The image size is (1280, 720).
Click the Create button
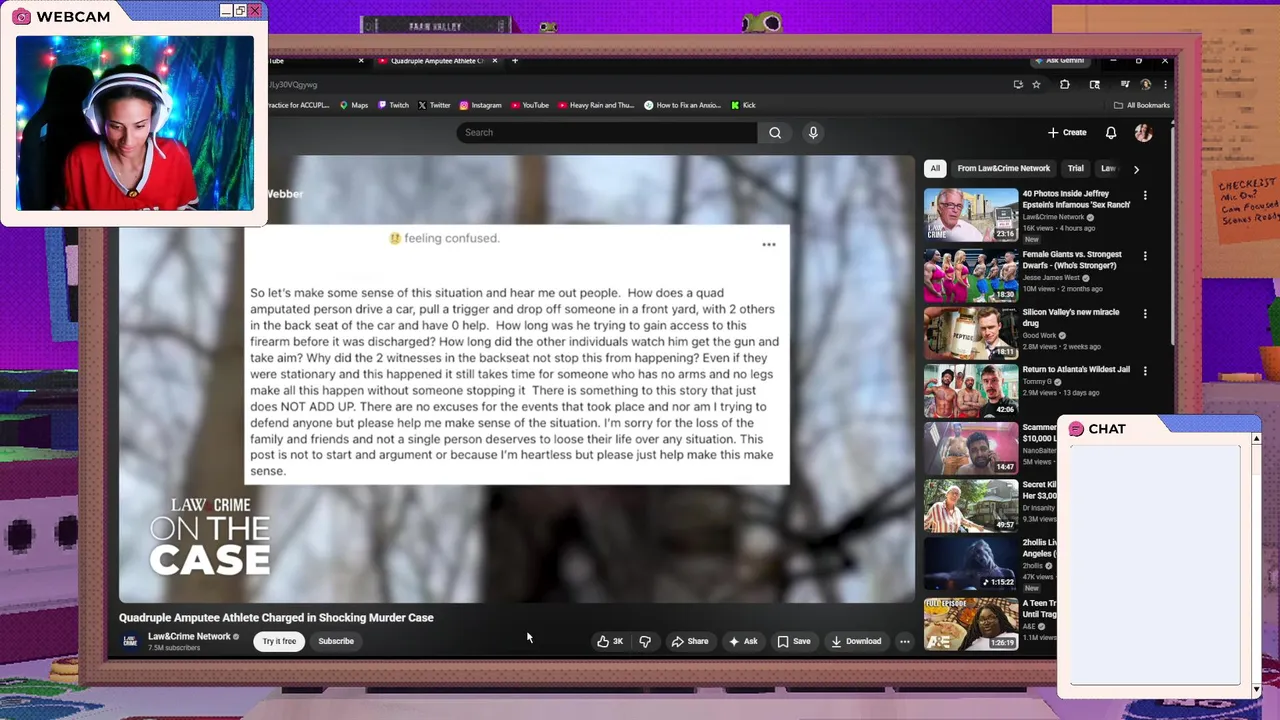[1067, 132]
